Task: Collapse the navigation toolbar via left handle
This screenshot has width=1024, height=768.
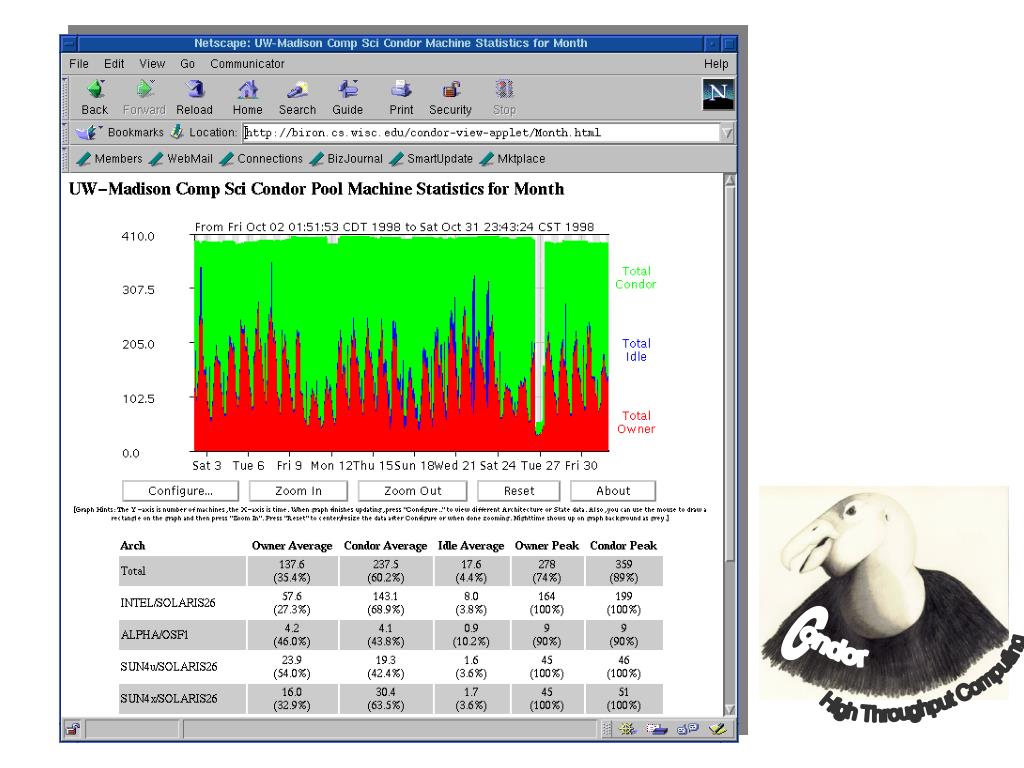Action: [65, 96]
